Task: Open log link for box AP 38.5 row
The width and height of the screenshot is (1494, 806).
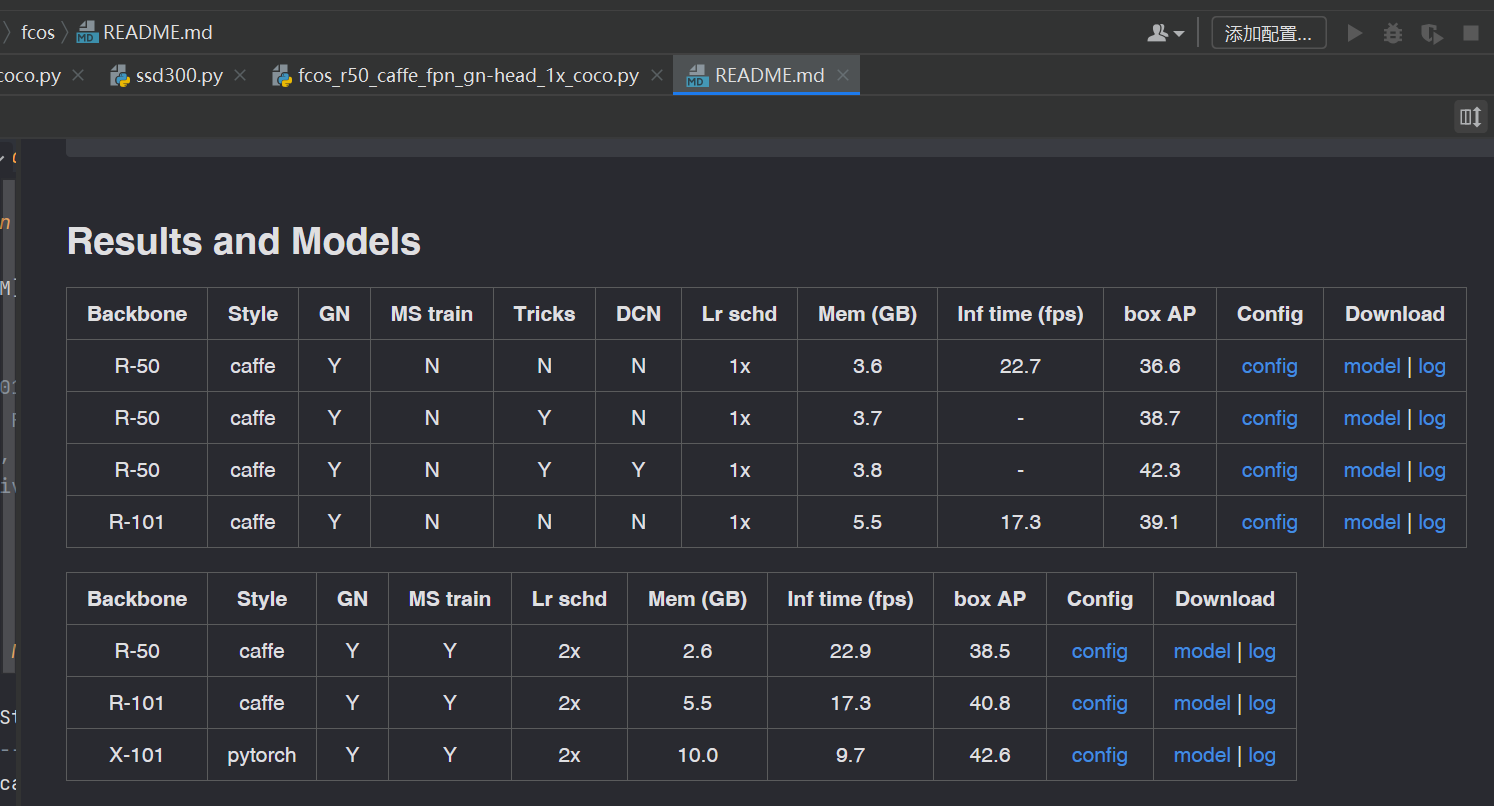Action: [1262, 651]
